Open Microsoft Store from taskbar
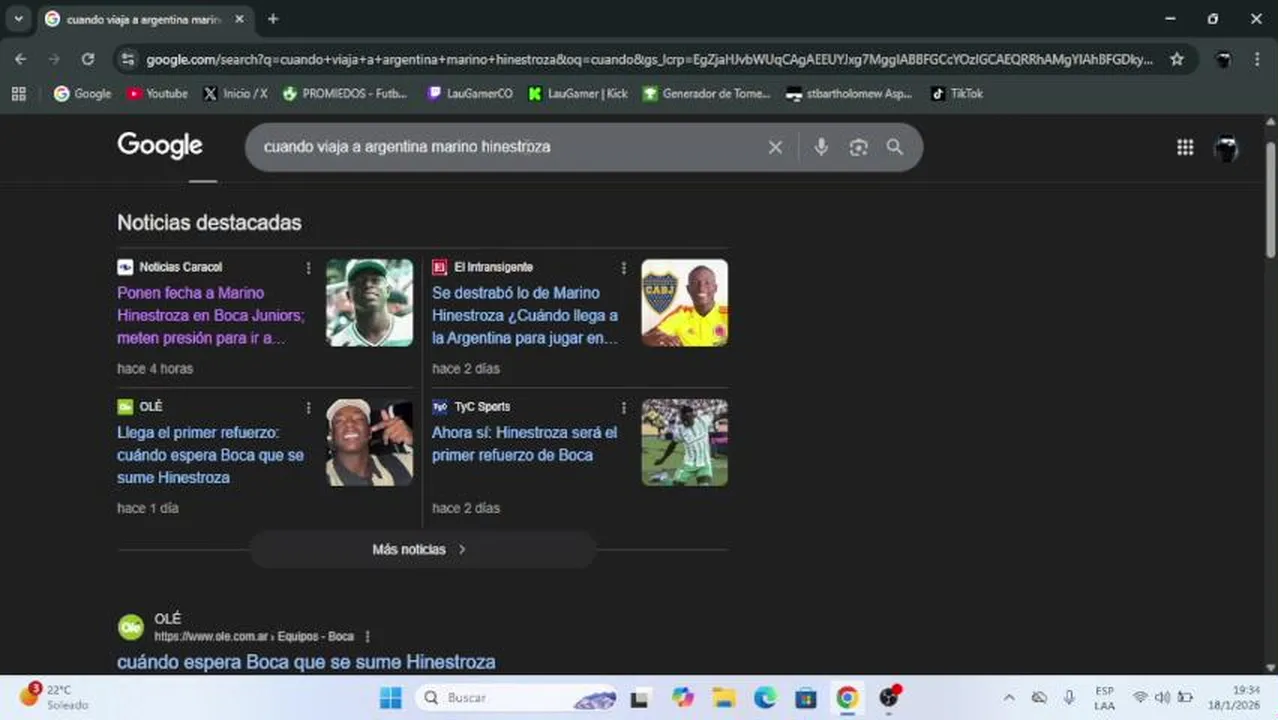Screen dimensions: 1278x720 tap(806, 697)
